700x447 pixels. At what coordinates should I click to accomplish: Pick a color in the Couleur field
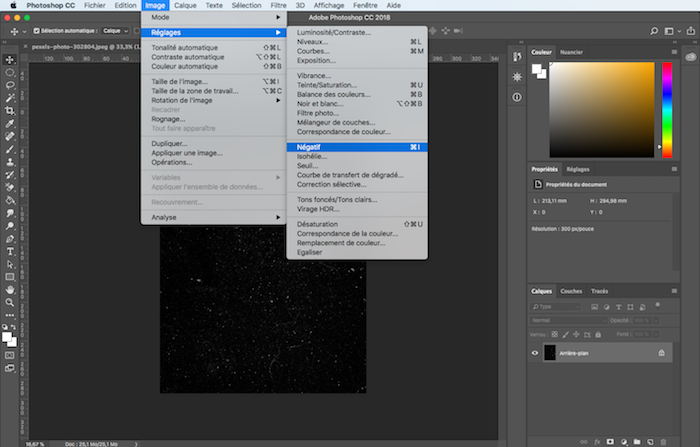coord(602,110)
